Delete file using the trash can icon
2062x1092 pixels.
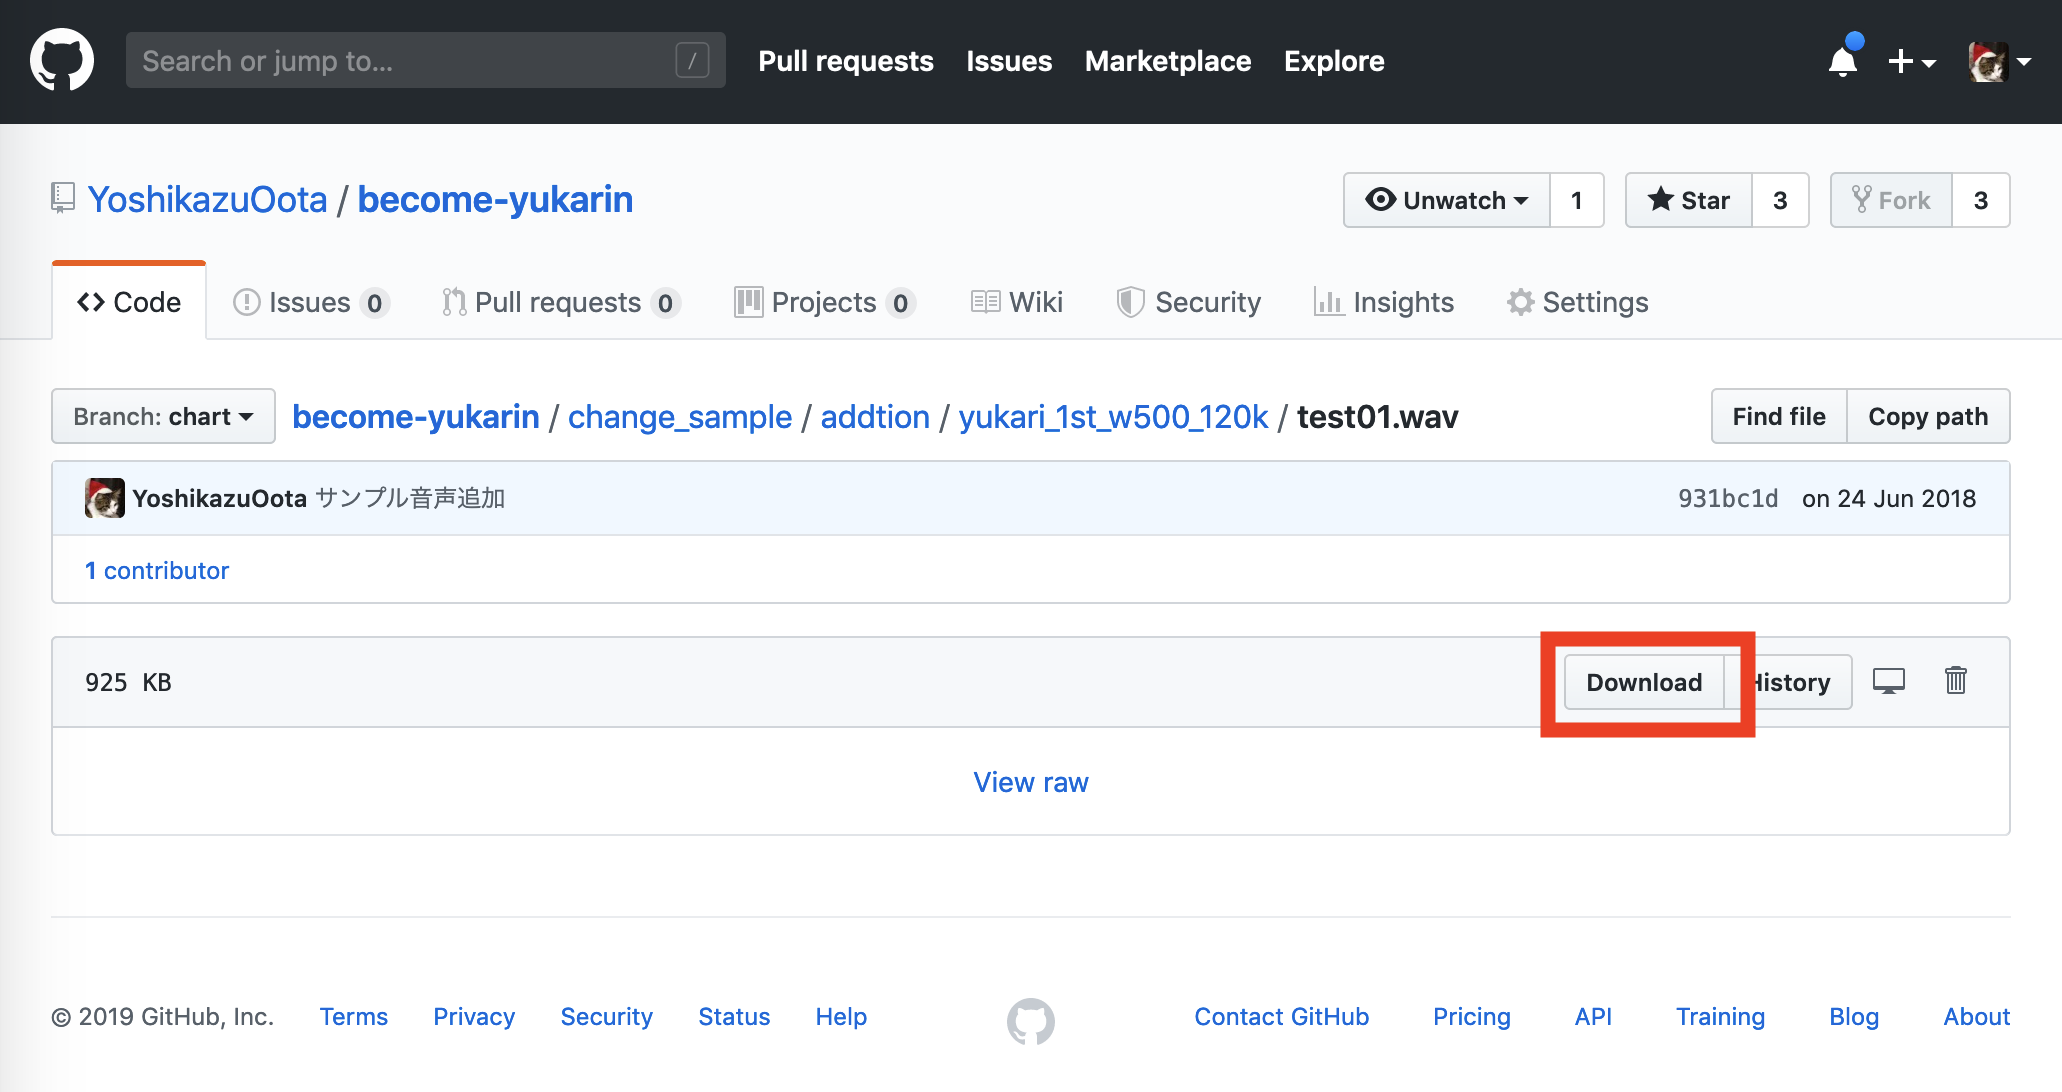coord(1955,681)
